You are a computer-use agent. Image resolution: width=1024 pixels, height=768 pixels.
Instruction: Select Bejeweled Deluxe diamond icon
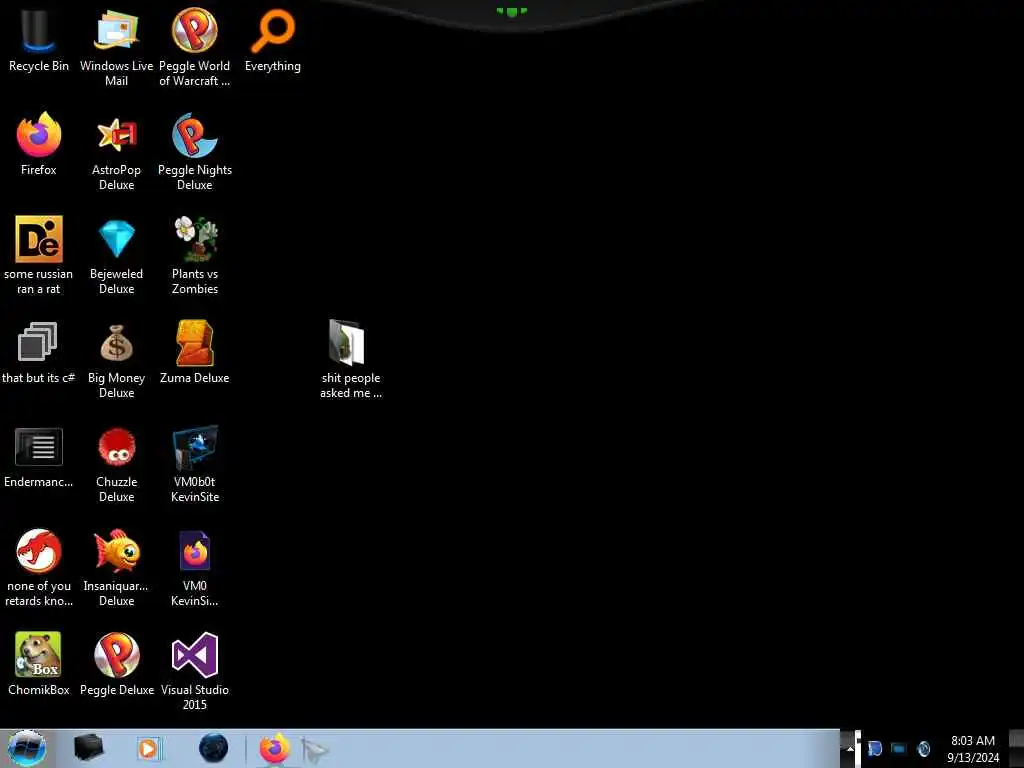pos(116,255)
